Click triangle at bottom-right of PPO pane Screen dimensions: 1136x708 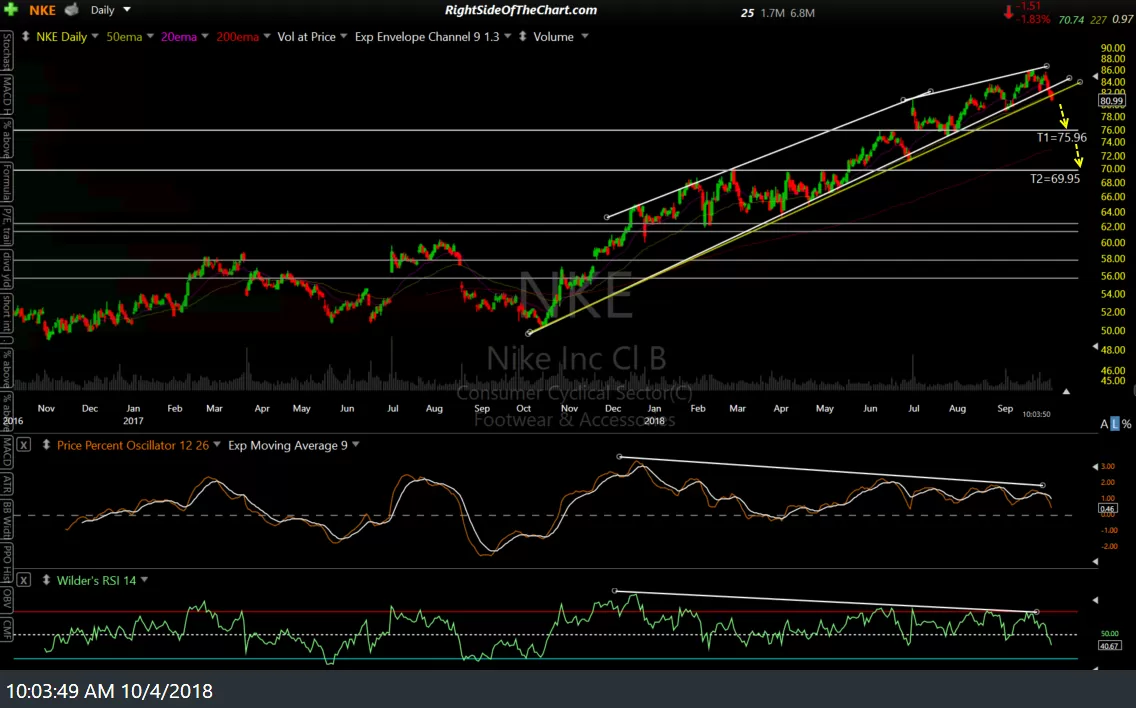(x=1095, y=562)
